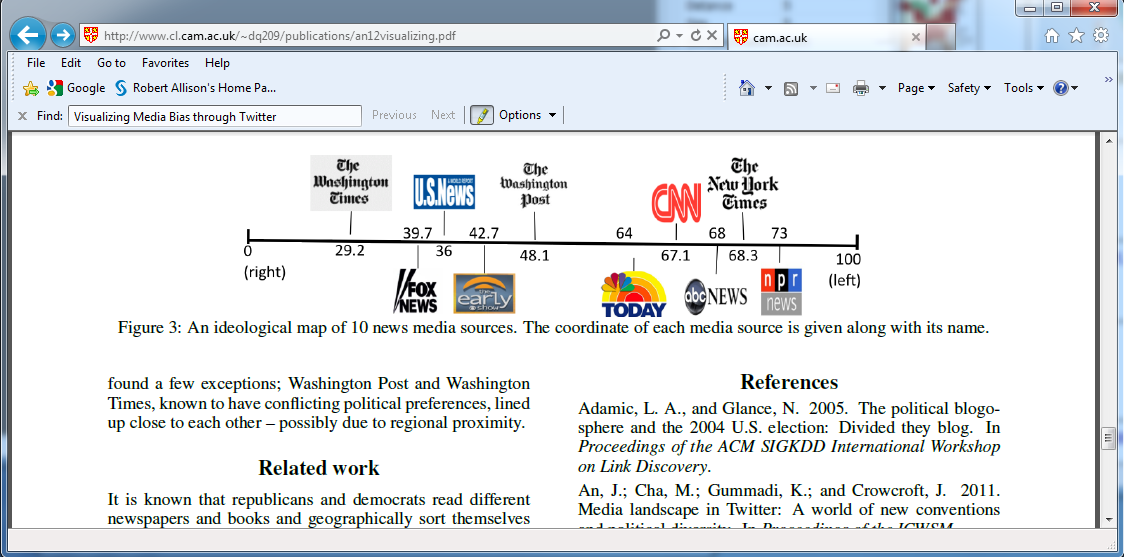Expand the Find bar Options dropdown
Image resolution: width=1124 pixels, height=557 pixels.
pyautogui.click(x=527, y=115)
